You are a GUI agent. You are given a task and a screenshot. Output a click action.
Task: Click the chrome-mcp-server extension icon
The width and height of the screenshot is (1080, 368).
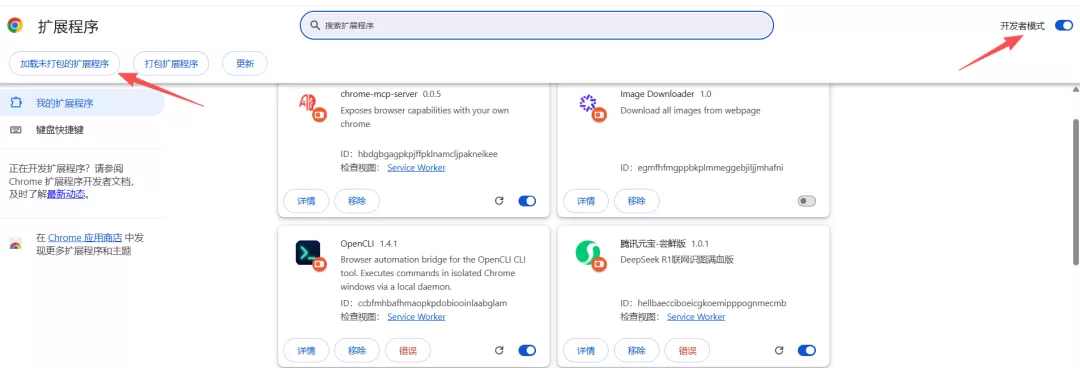(311, 108)
